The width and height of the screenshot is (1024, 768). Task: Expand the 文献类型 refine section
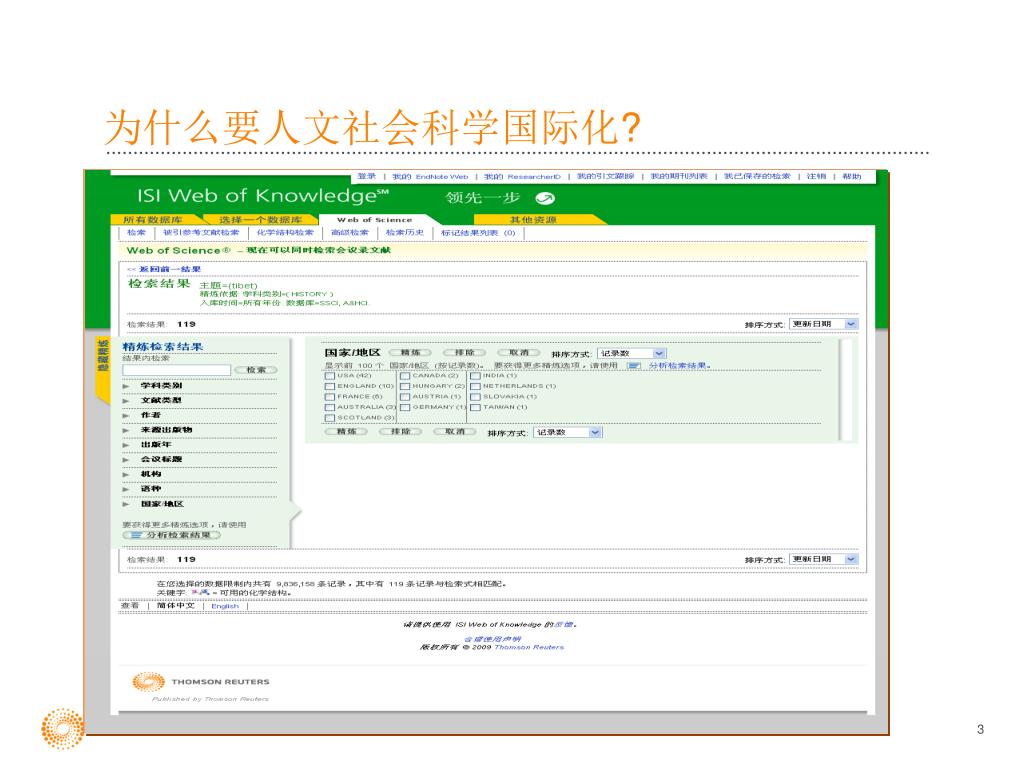point(125,401)
